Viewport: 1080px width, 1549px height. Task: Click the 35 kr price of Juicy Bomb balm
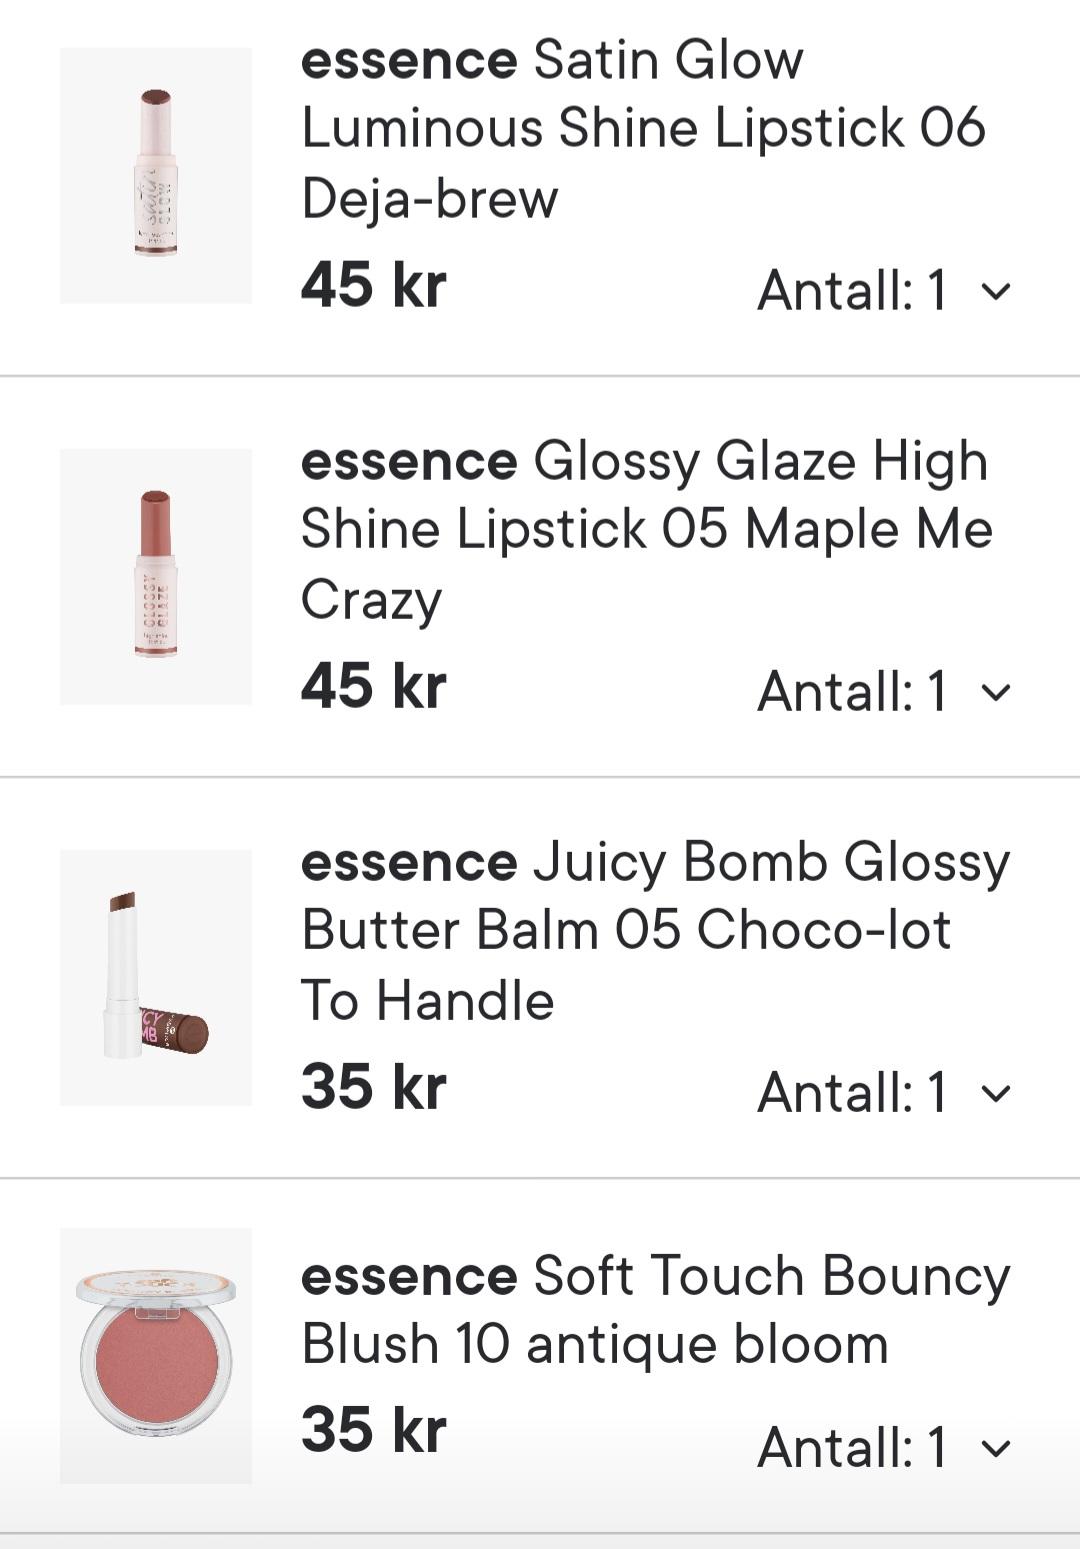tap(373, 1087)
